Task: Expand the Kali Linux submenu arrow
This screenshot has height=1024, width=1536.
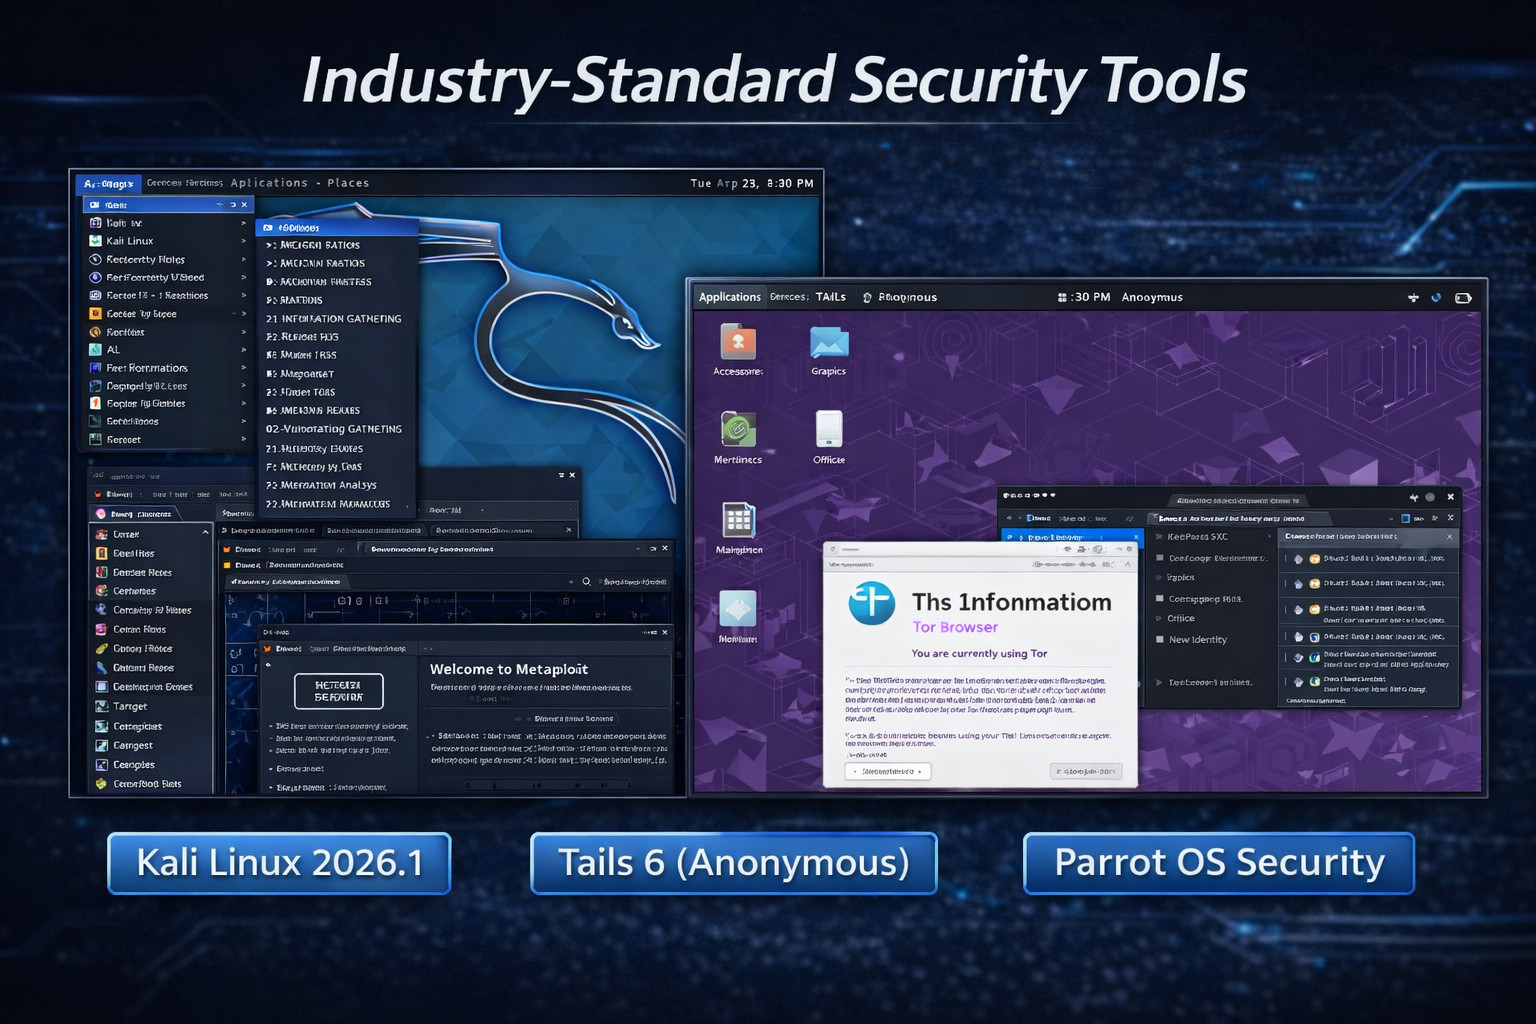Action: [243, 241]
